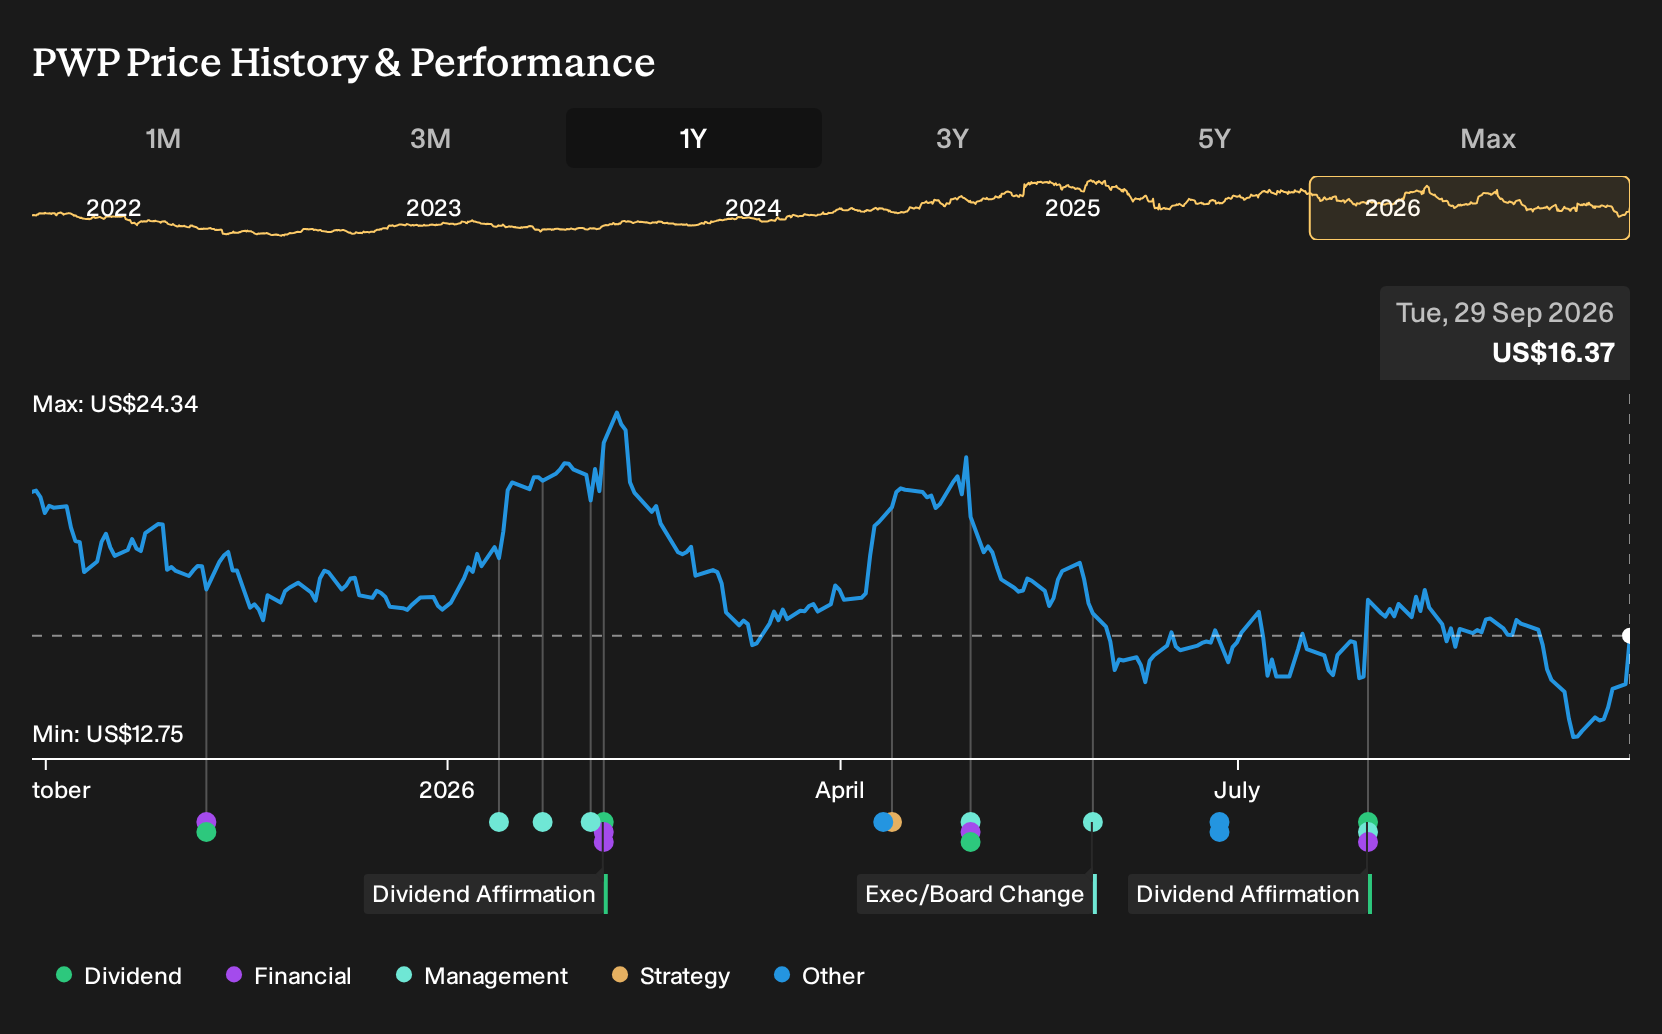Click the blue Other marker after April
This screenshot has height=1034, width=1662.
tap(882, 822)
